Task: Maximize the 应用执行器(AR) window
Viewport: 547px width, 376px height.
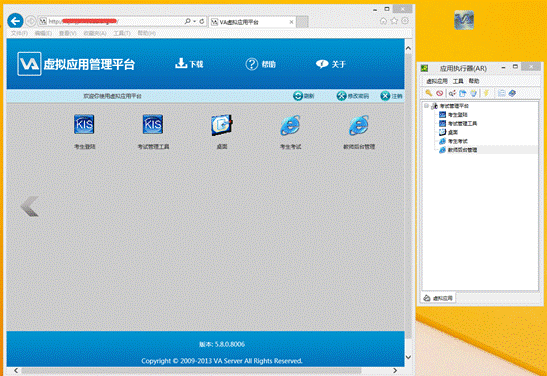Action: tap(515, 67)
